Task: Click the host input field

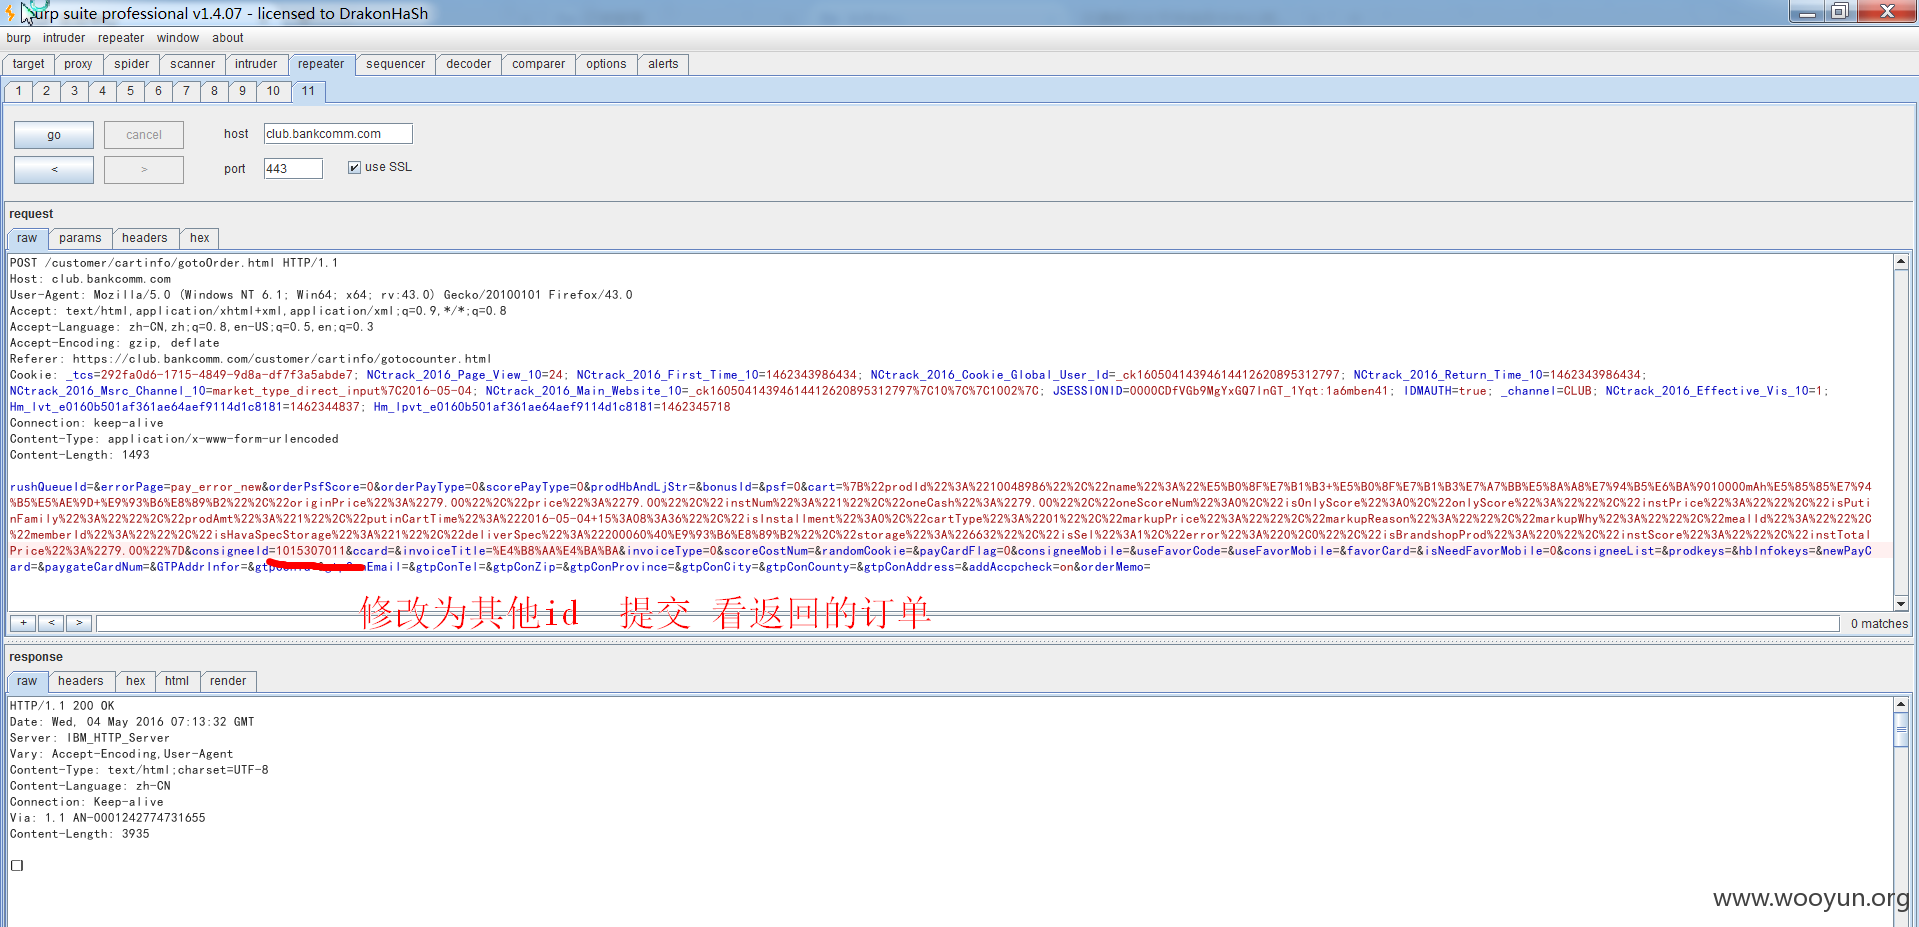Action: [x=338, y=134]
